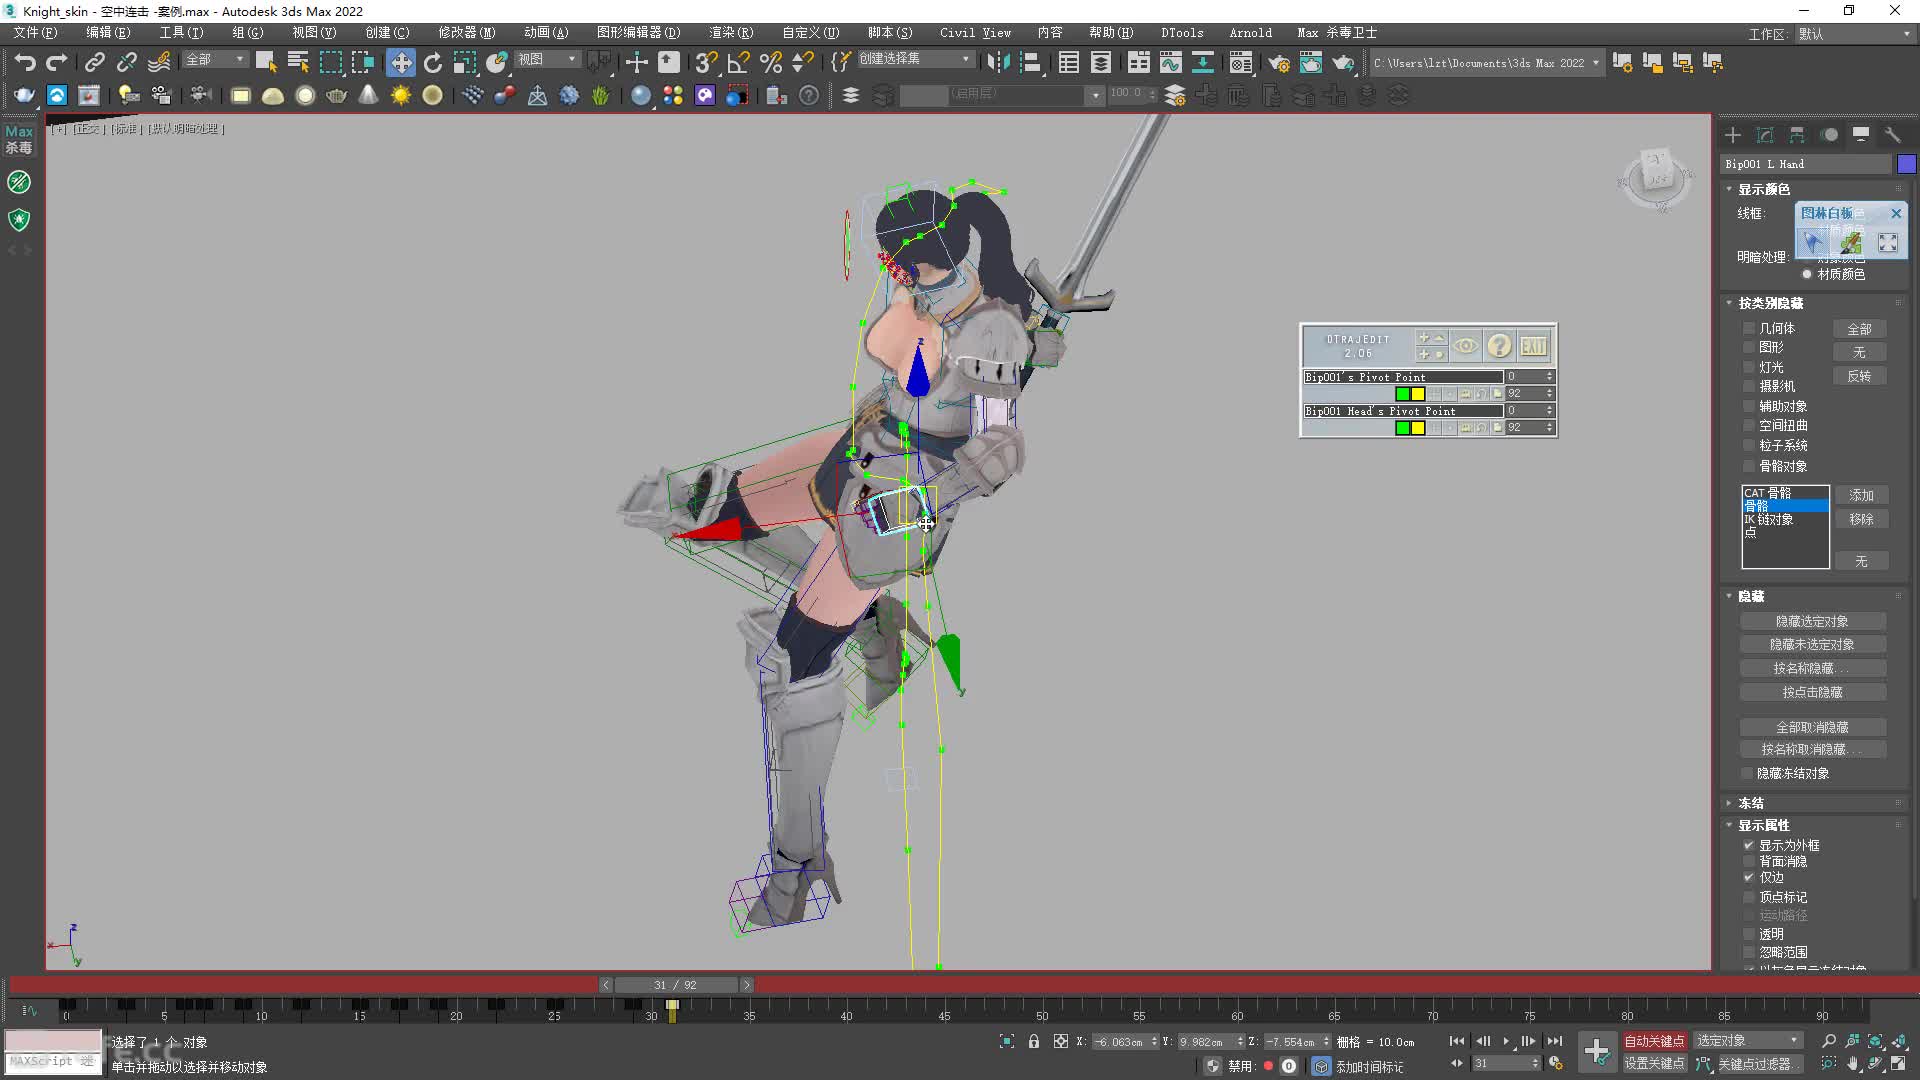The image size is (1920, 1080).
Task: Toggle the eye icon in OTRAJEDIT panel
Action: (1466, 346)
